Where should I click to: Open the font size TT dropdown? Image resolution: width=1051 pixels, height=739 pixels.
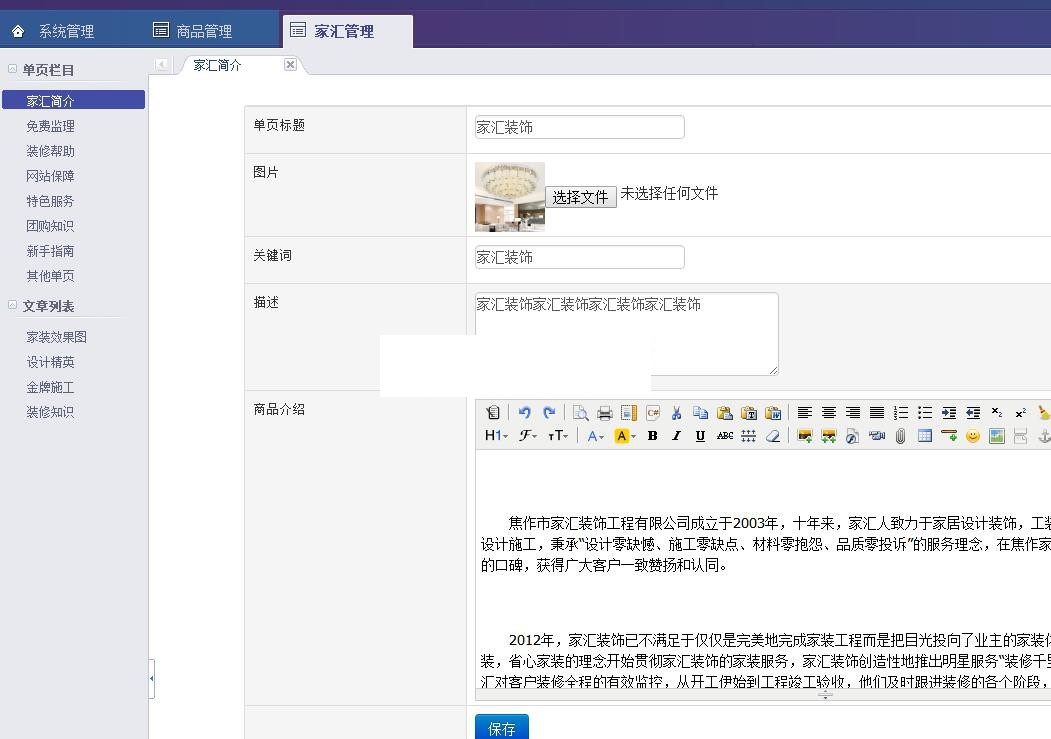pyautogui.click(x=558, y=436)
